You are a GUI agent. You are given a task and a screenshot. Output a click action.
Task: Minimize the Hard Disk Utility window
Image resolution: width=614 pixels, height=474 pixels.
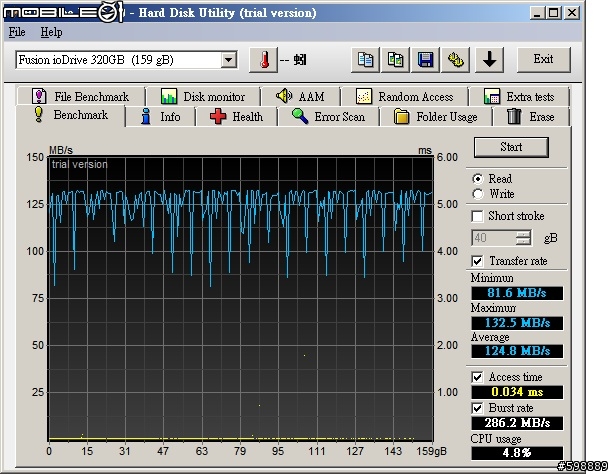point(537,13)
